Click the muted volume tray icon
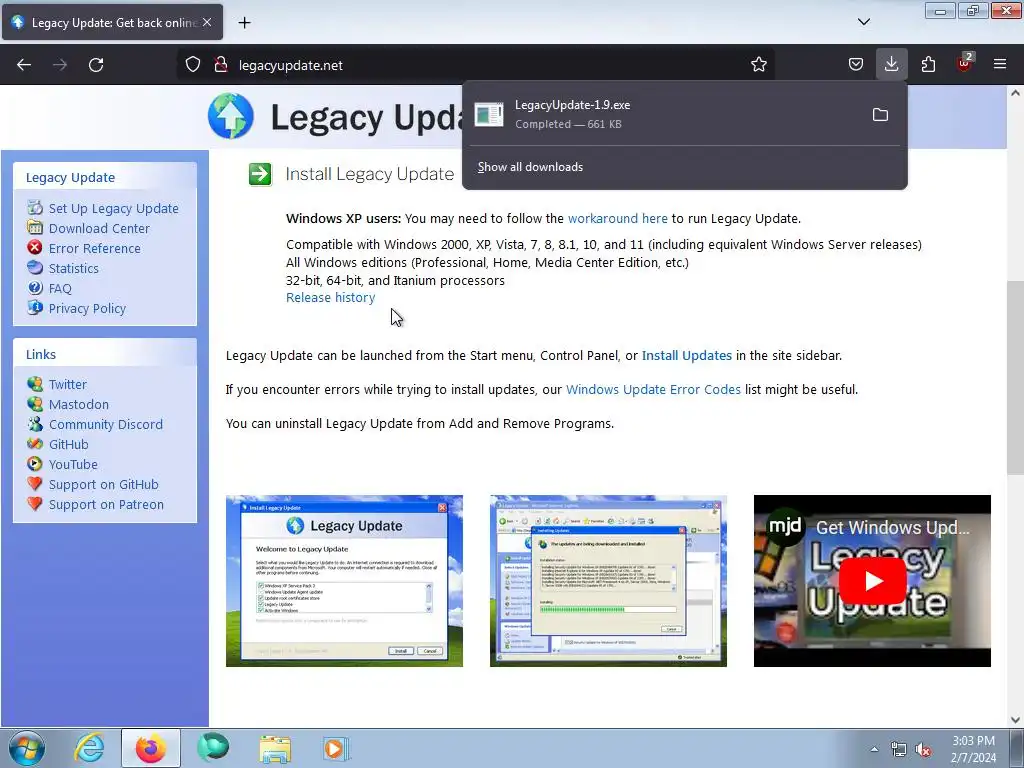1024x768 pixels. (x=923, y=750)
